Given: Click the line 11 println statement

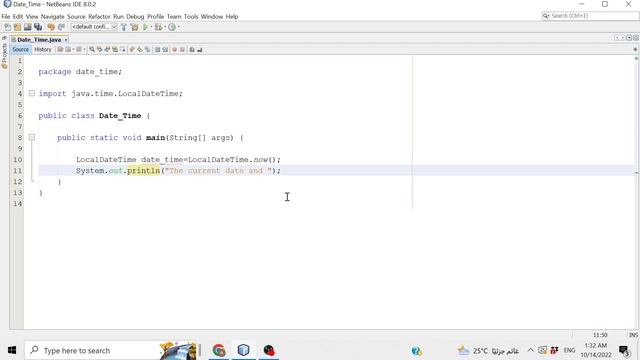Looking at the screenshot, I should click(178, 171).
